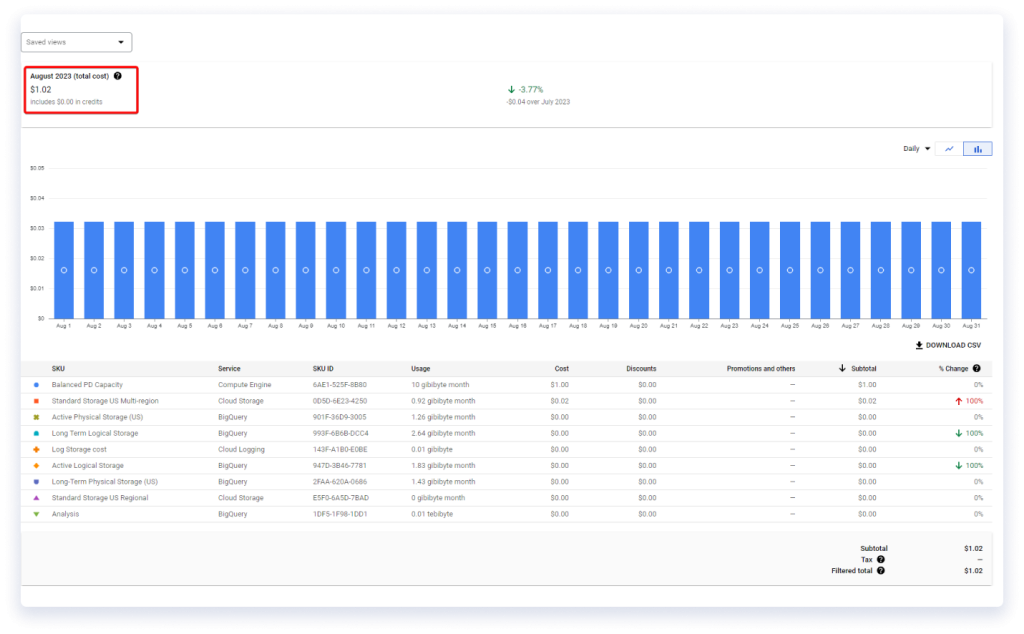Open the Daily interval dropdown
This screenshot has width=1024, height=634.
[x=915, y=148]
